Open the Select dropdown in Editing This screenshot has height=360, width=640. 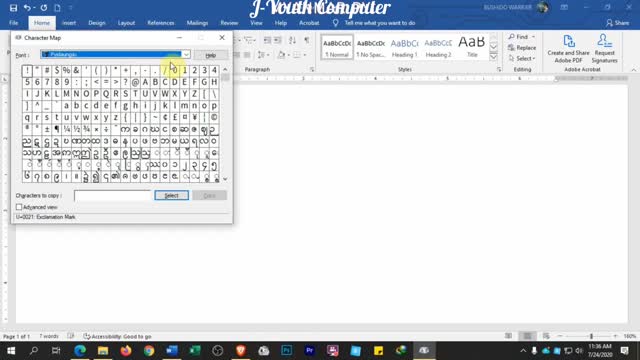[522, 58]
